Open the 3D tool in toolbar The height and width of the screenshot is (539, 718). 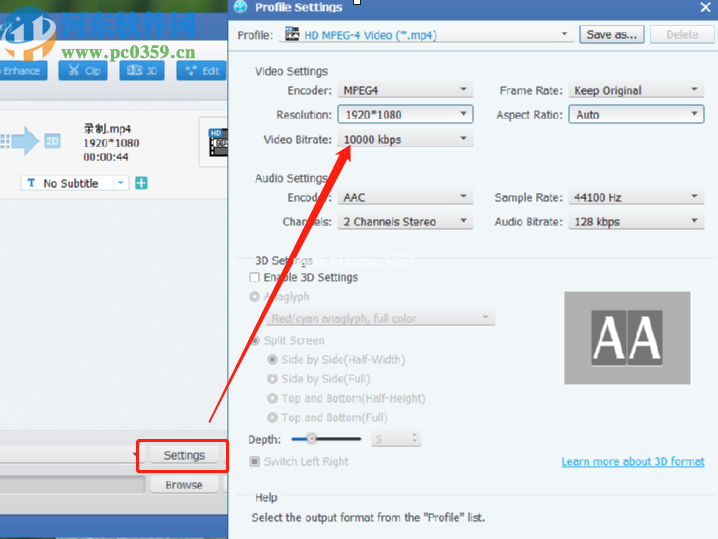pyautogui.click(x=141, y=71)
